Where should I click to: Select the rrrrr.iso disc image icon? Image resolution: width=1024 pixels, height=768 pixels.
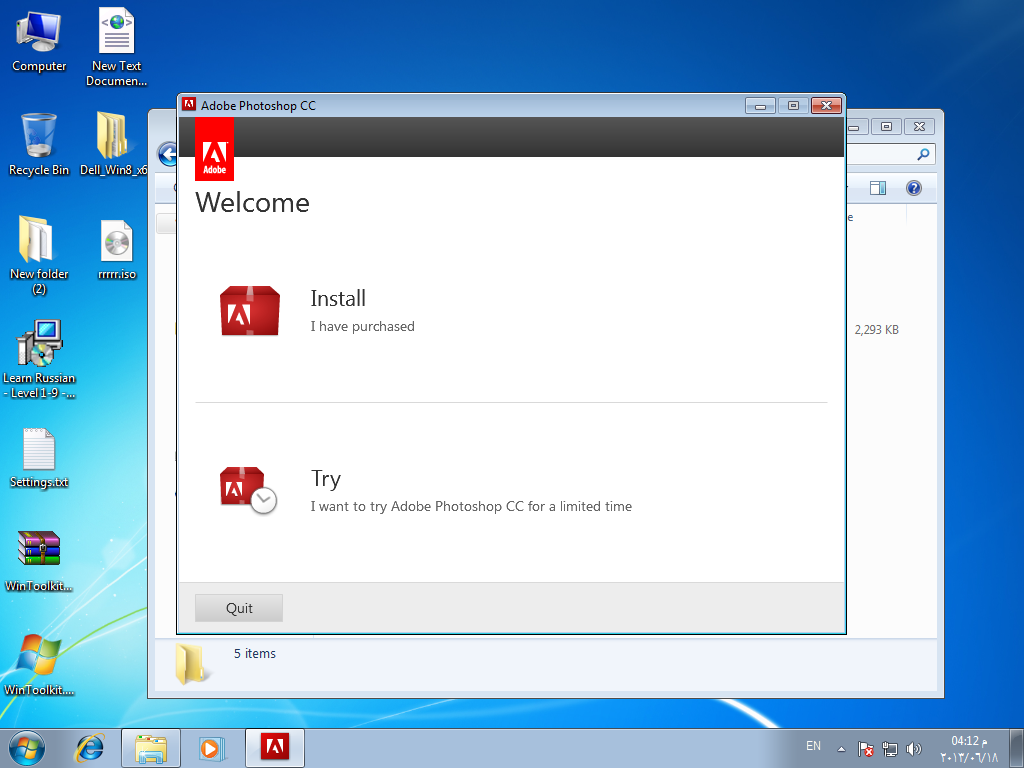[117, 249]
